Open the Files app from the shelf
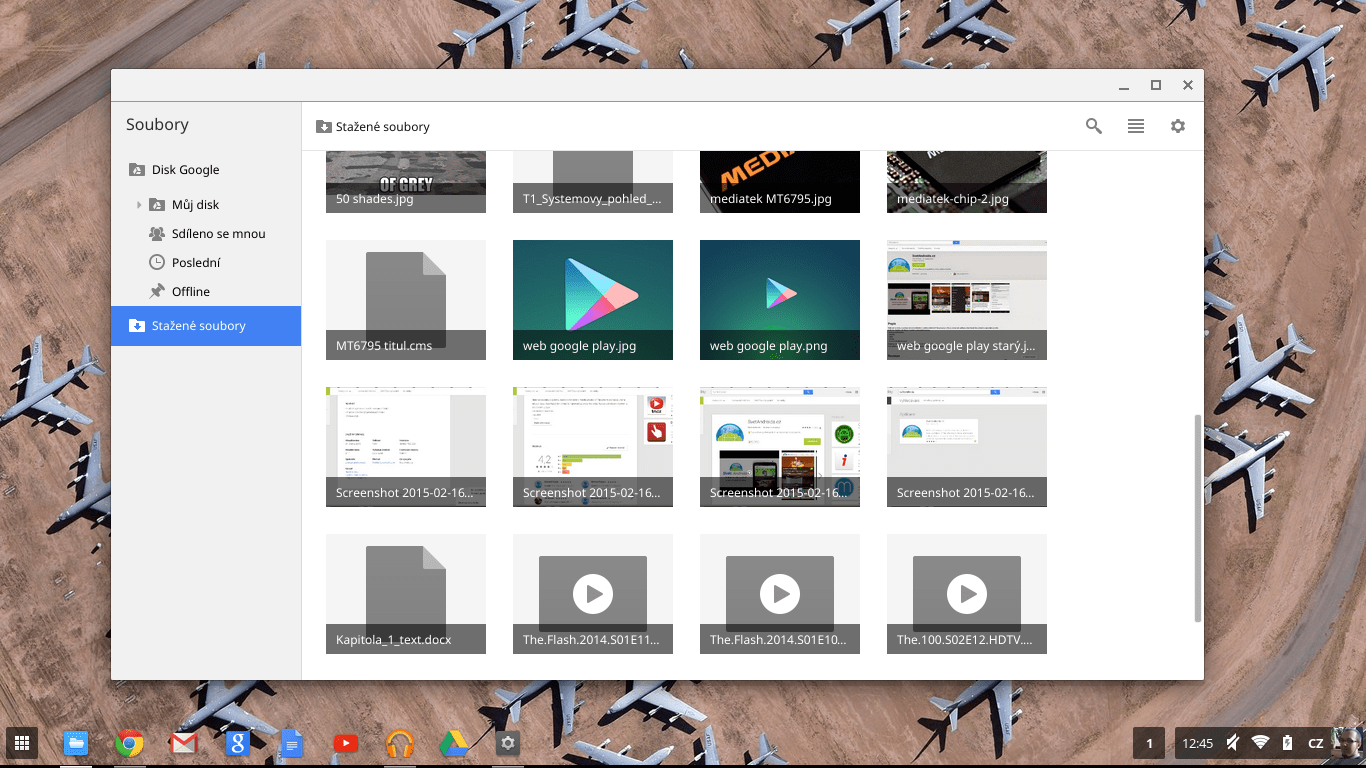This screenshot has height=768, width=1366. click(76, 743)
